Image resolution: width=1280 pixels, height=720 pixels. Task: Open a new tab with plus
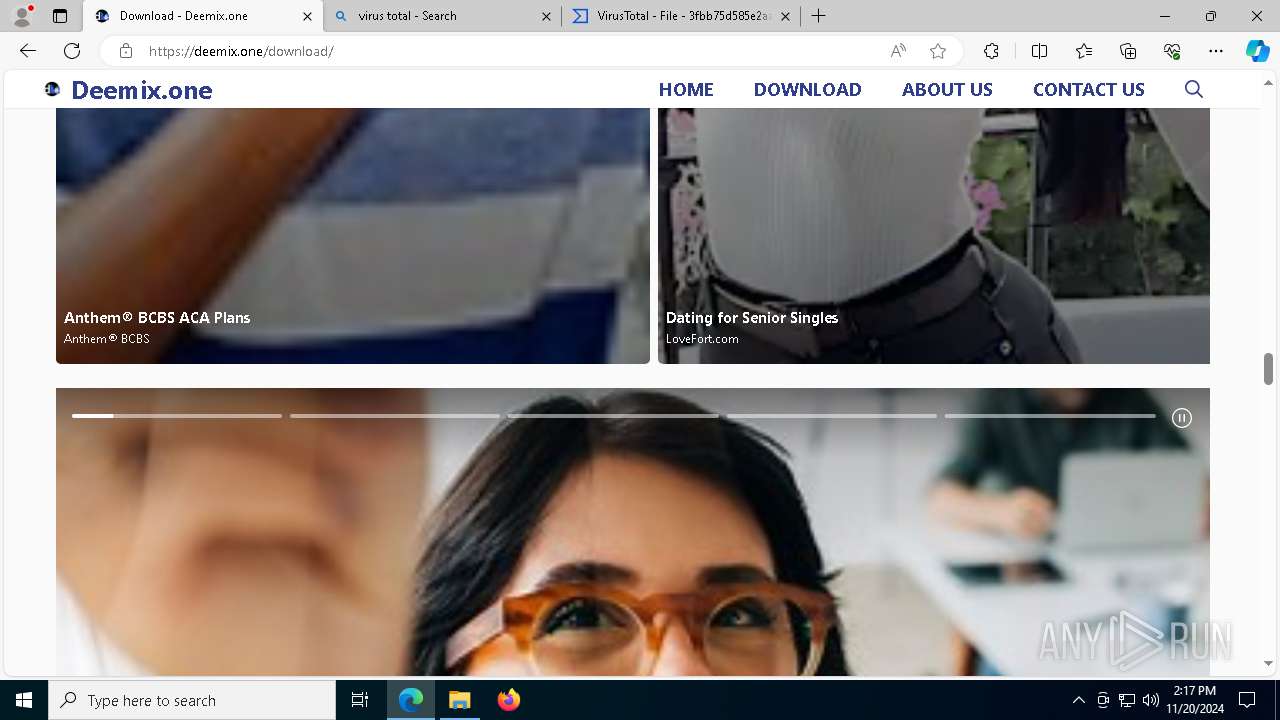click(x=818, y=16)
